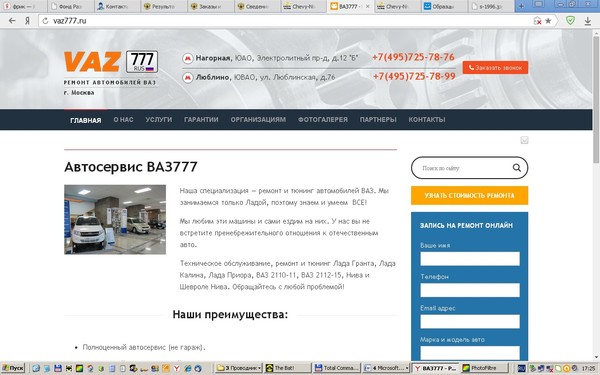This screenshot has height=375, width=600.
Task: Click the Ваше имя input field
Action: pyautogui.click(x=470, y=259)
